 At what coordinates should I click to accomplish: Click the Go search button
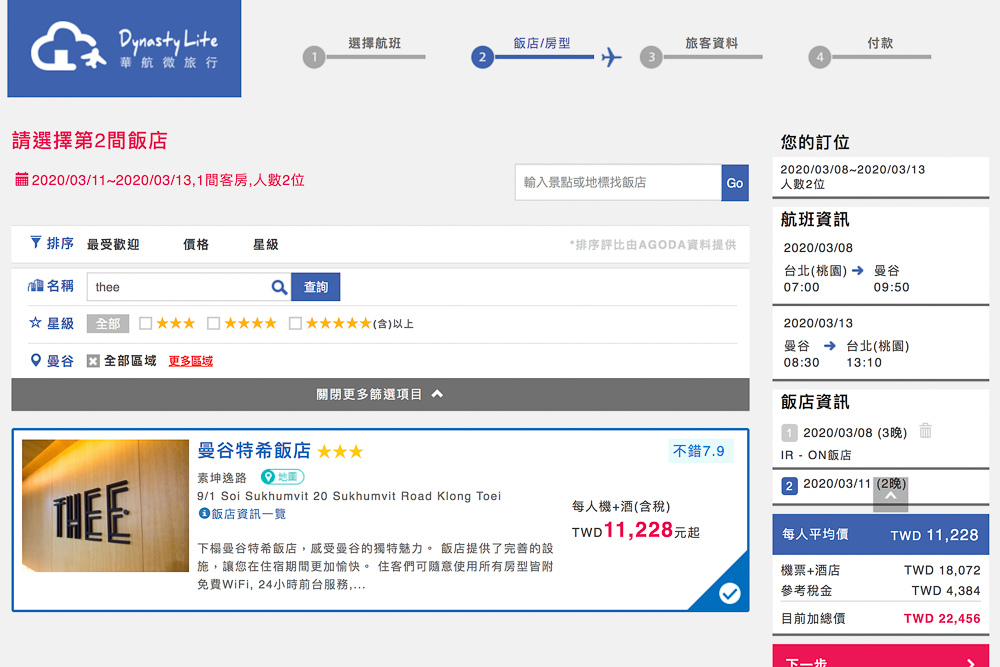pyautogui.click(x=735, y=183)
